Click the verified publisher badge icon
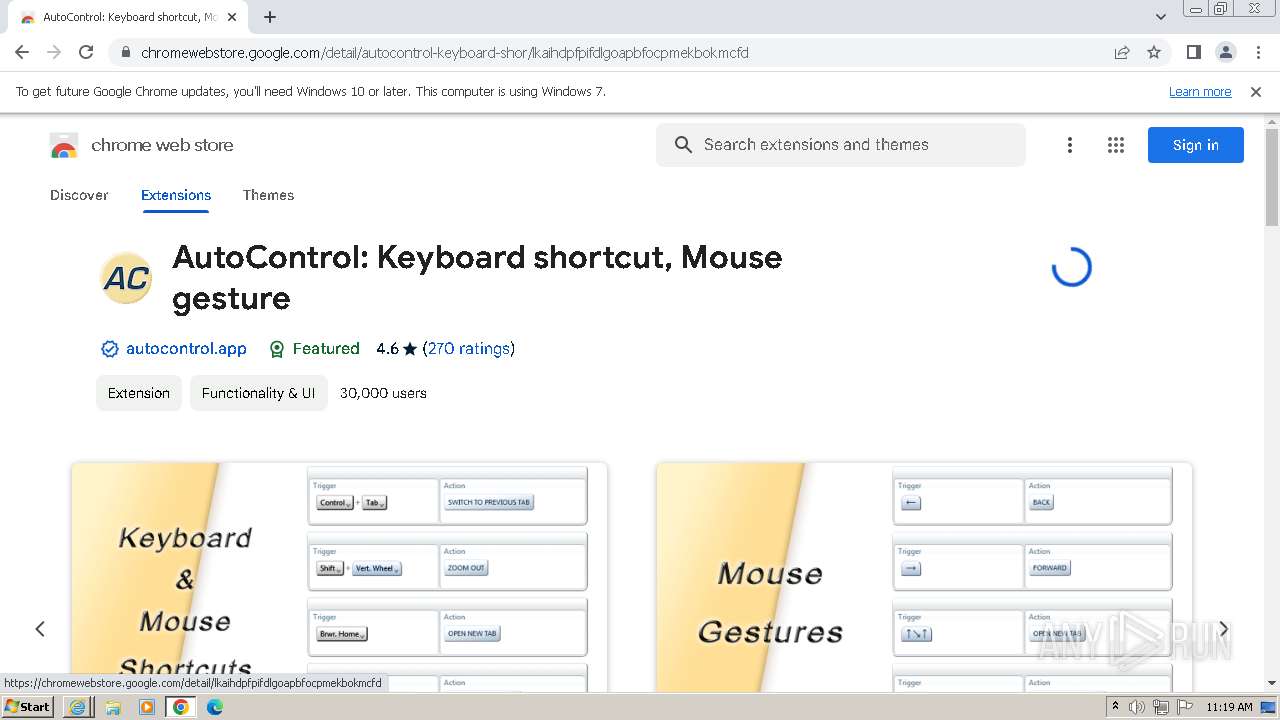1280x720 pixels. pos(110,349)
